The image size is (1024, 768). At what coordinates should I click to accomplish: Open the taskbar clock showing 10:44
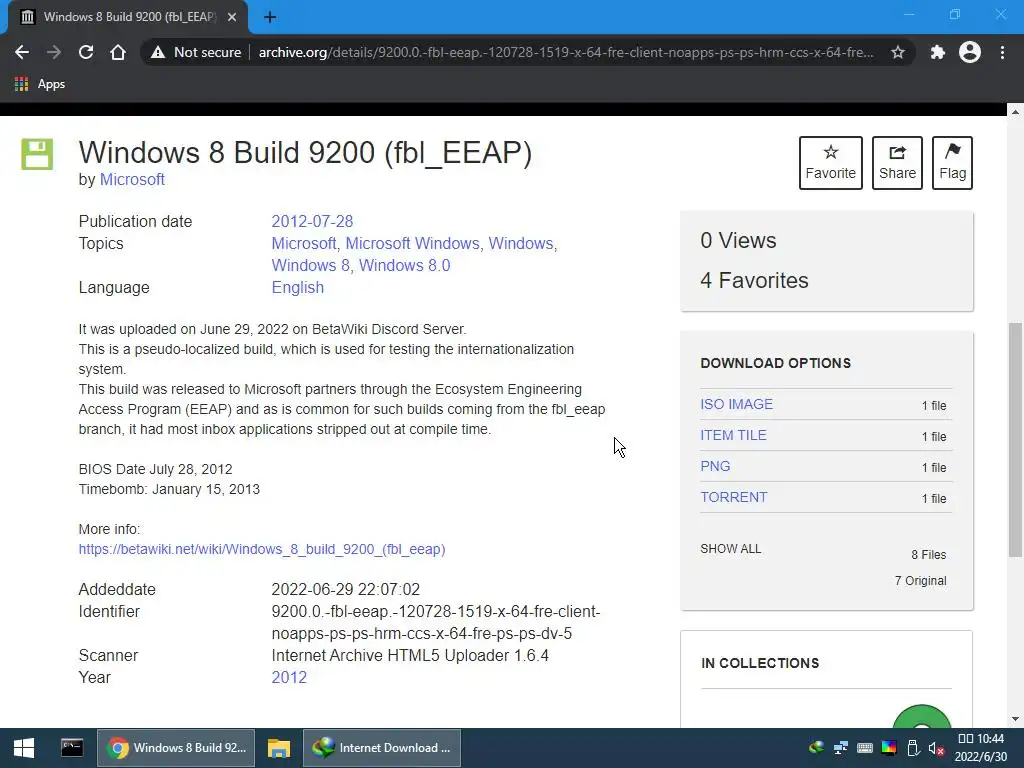coord(981,748)
